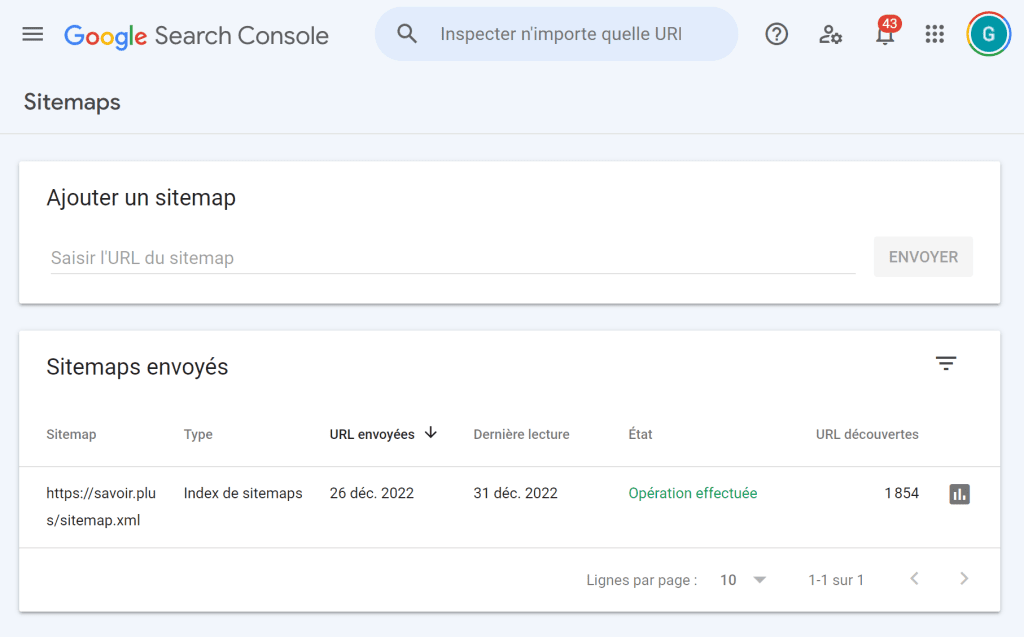Viewport: 1024px width, 637px height.
Task: Open the Google account avatar
Action: 988,34
